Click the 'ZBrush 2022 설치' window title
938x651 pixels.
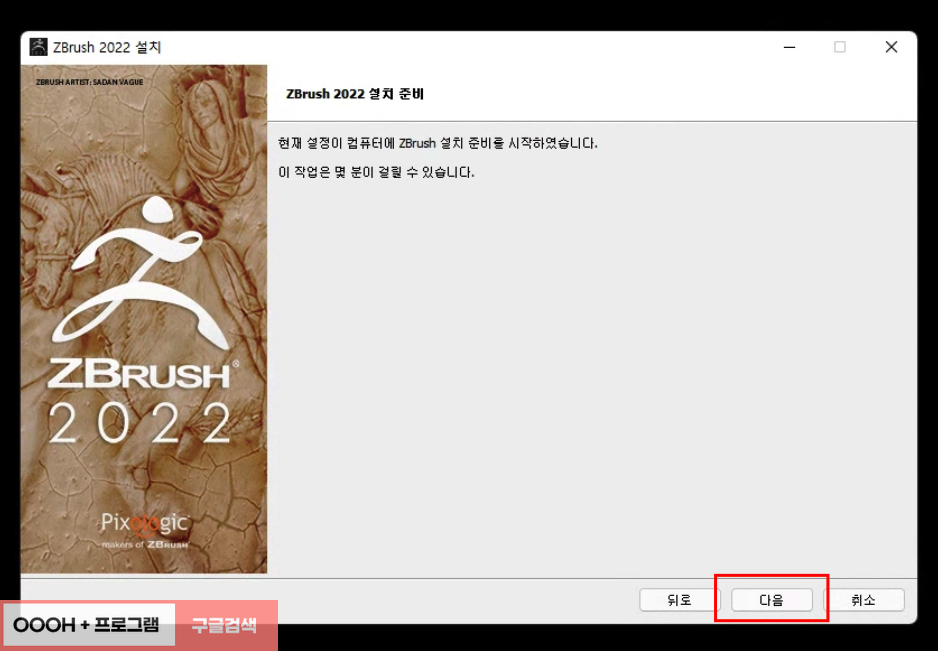107,47
